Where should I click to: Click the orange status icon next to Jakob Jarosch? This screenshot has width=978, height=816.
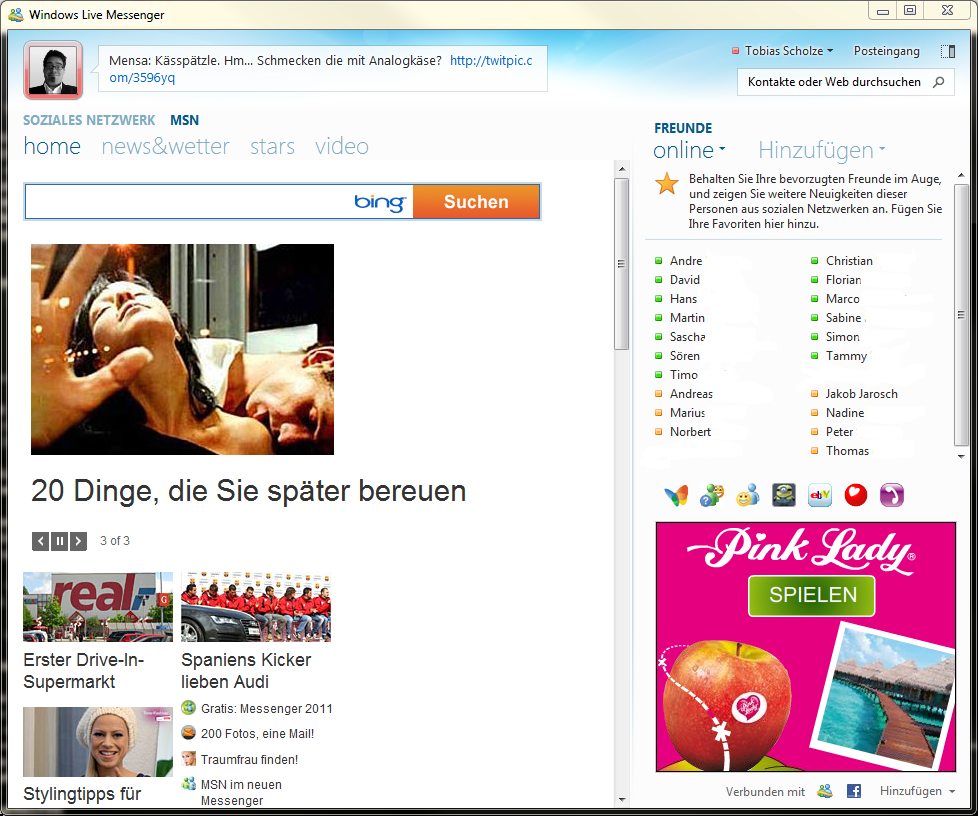tap(814, 394)
